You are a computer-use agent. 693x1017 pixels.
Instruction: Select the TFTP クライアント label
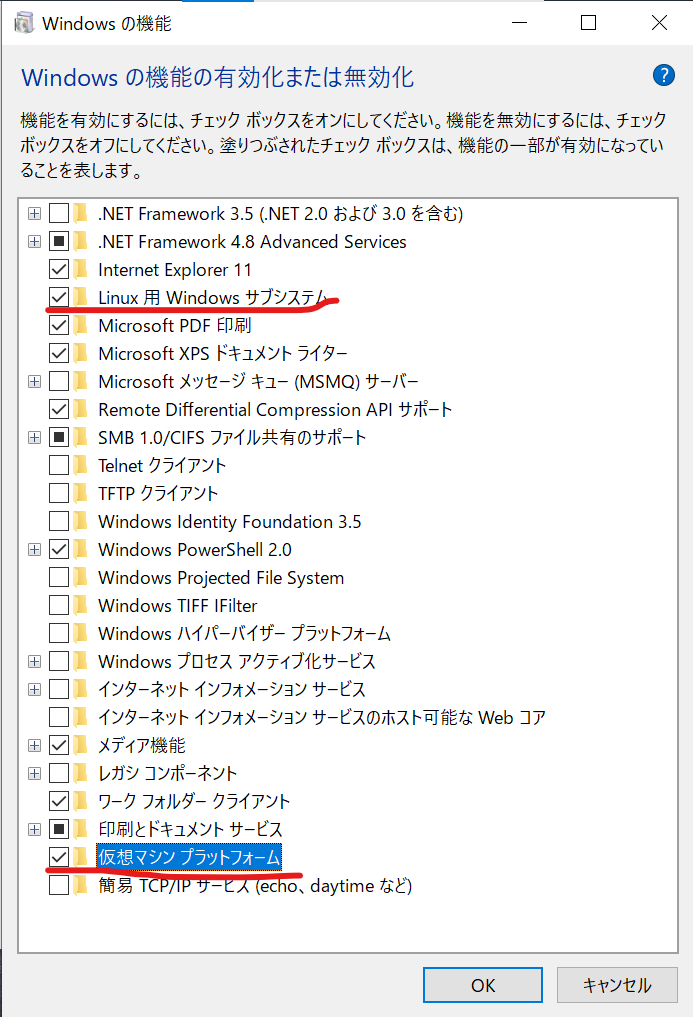tap(158, 493)
